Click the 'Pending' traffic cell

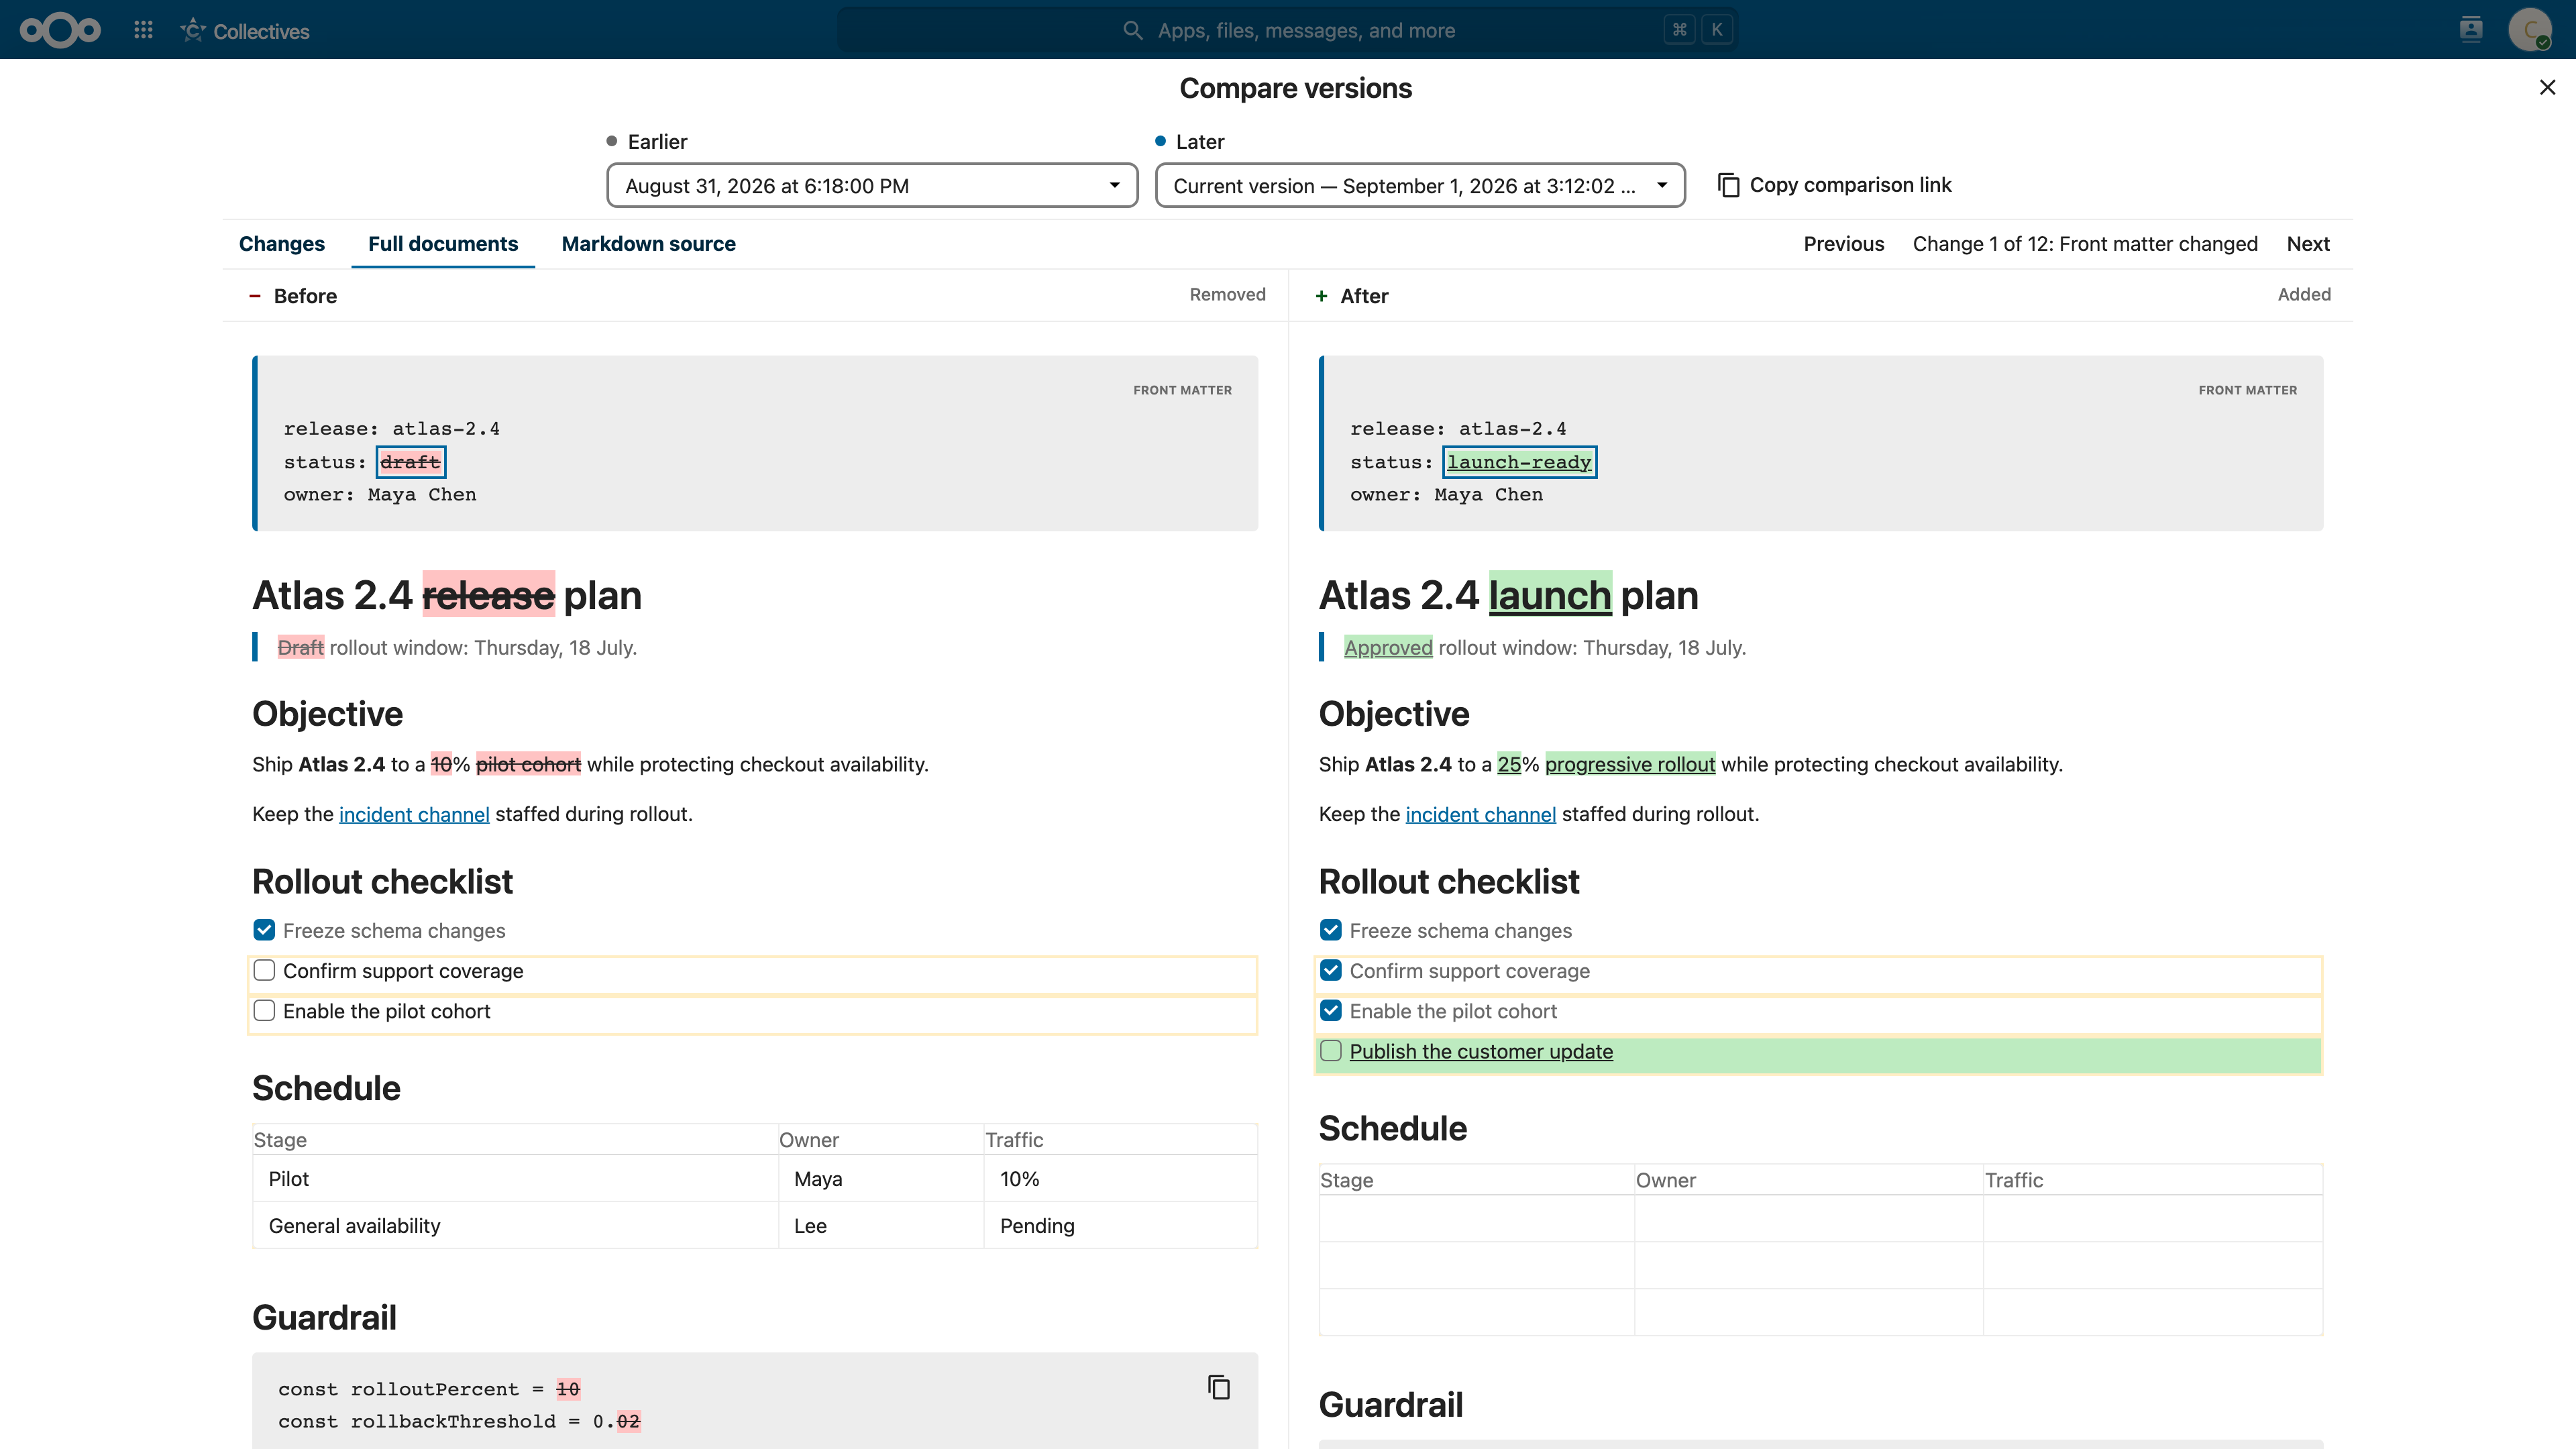1120,1226
